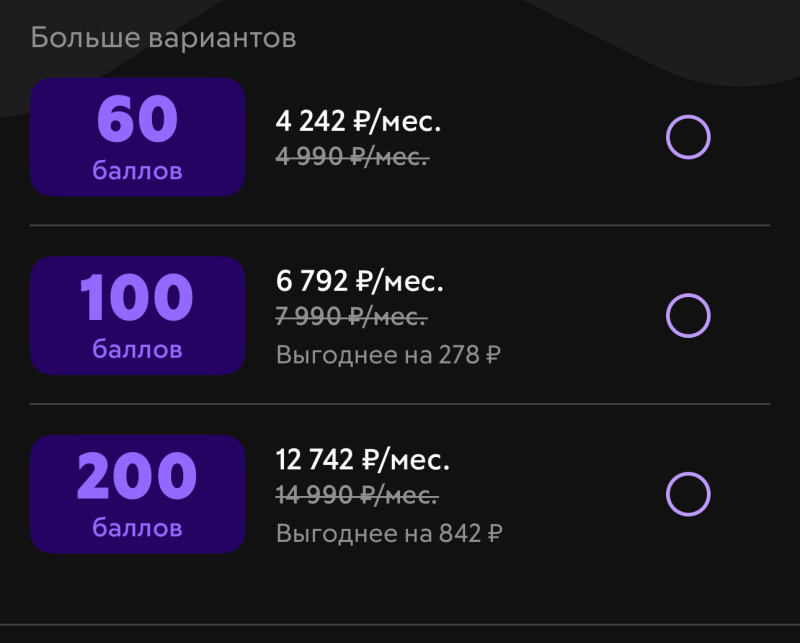Viewport: 800px width, 643px height.
Task: Click the crossed-out 7 990 ₽/мес. price
Action: (352, 316)
